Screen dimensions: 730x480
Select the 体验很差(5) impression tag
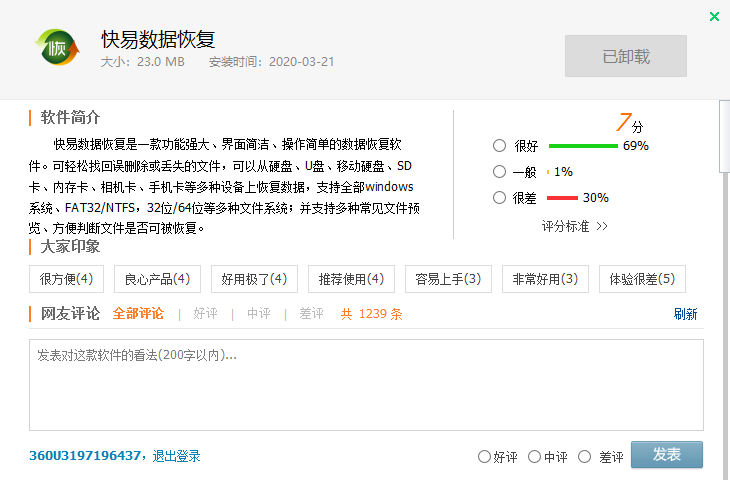click(x=642, y=279)
